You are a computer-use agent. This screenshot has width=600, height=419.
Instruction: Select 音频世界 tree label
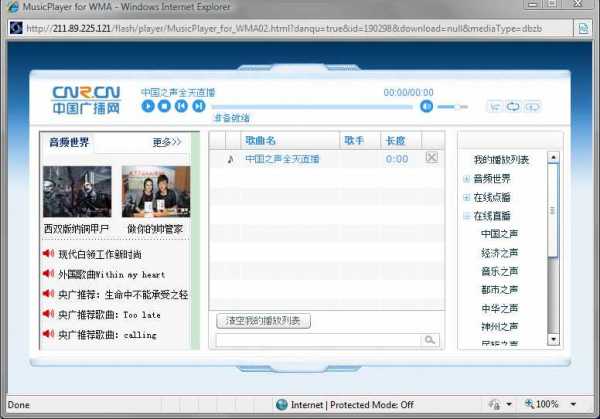[x=492, y=179]
